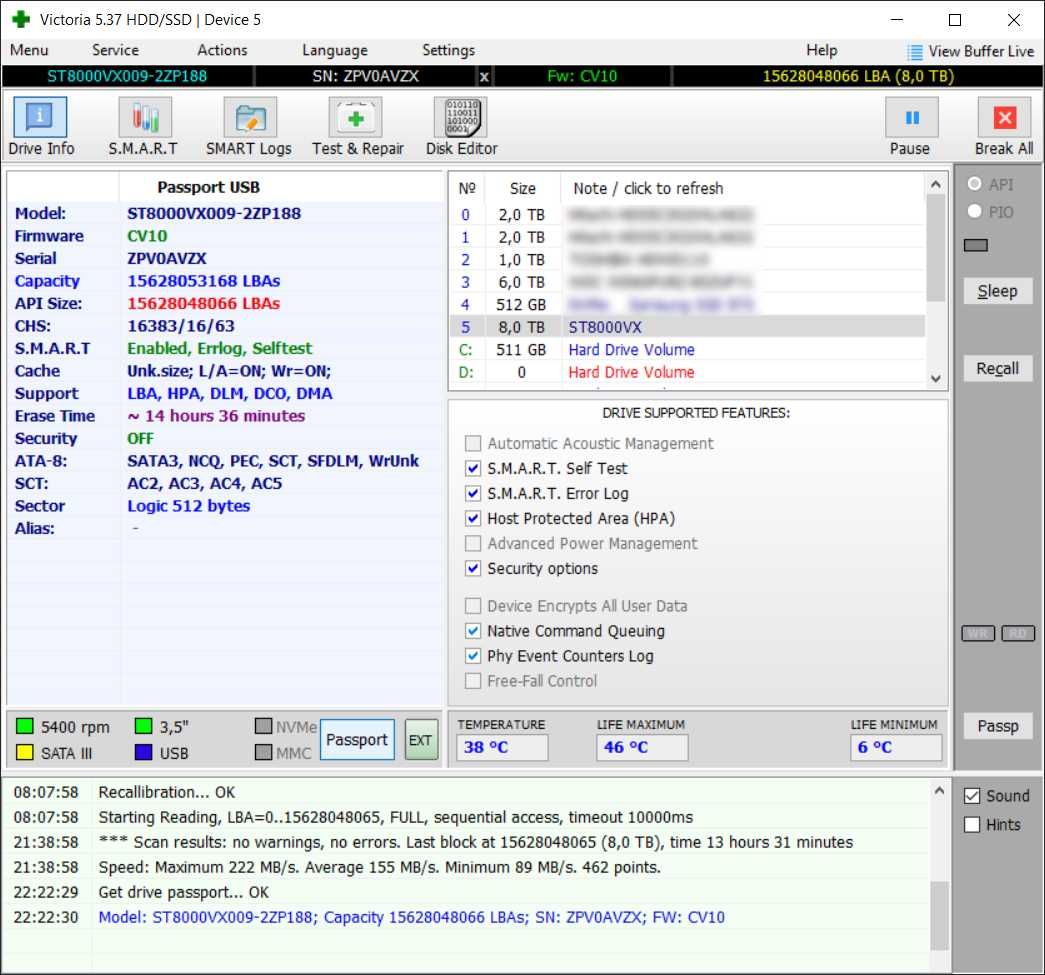Click the Passp button
Image resolution: width=1045 pixels, height=975 pixels.
coord(998,726)
